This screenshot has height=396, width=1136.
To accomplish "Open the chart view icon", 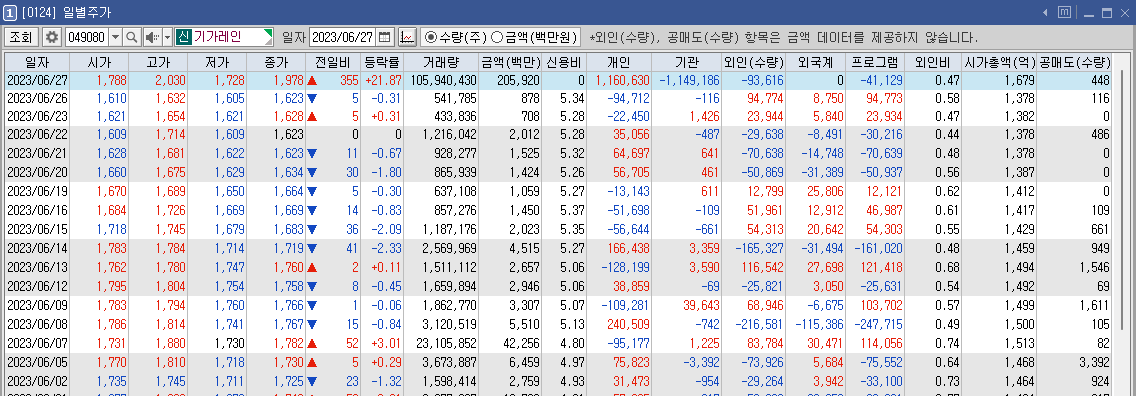I will tap(407, 37).
